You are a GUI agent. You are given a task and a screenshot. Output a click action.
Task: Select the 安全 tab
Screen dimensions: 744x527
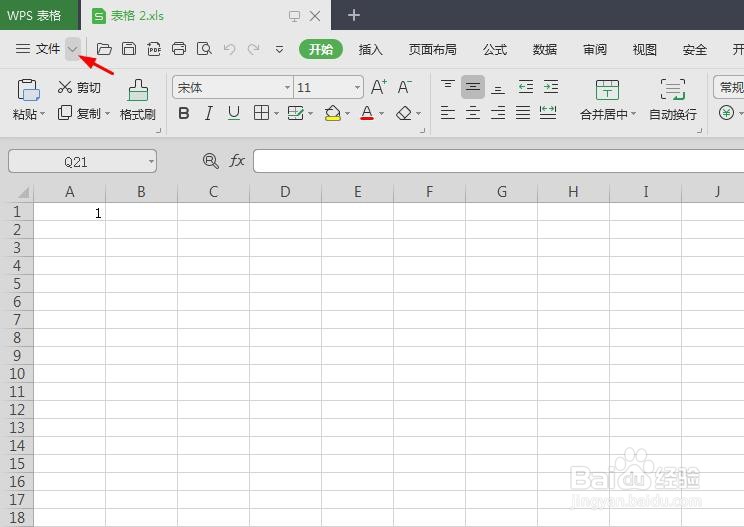coord(695,49)
